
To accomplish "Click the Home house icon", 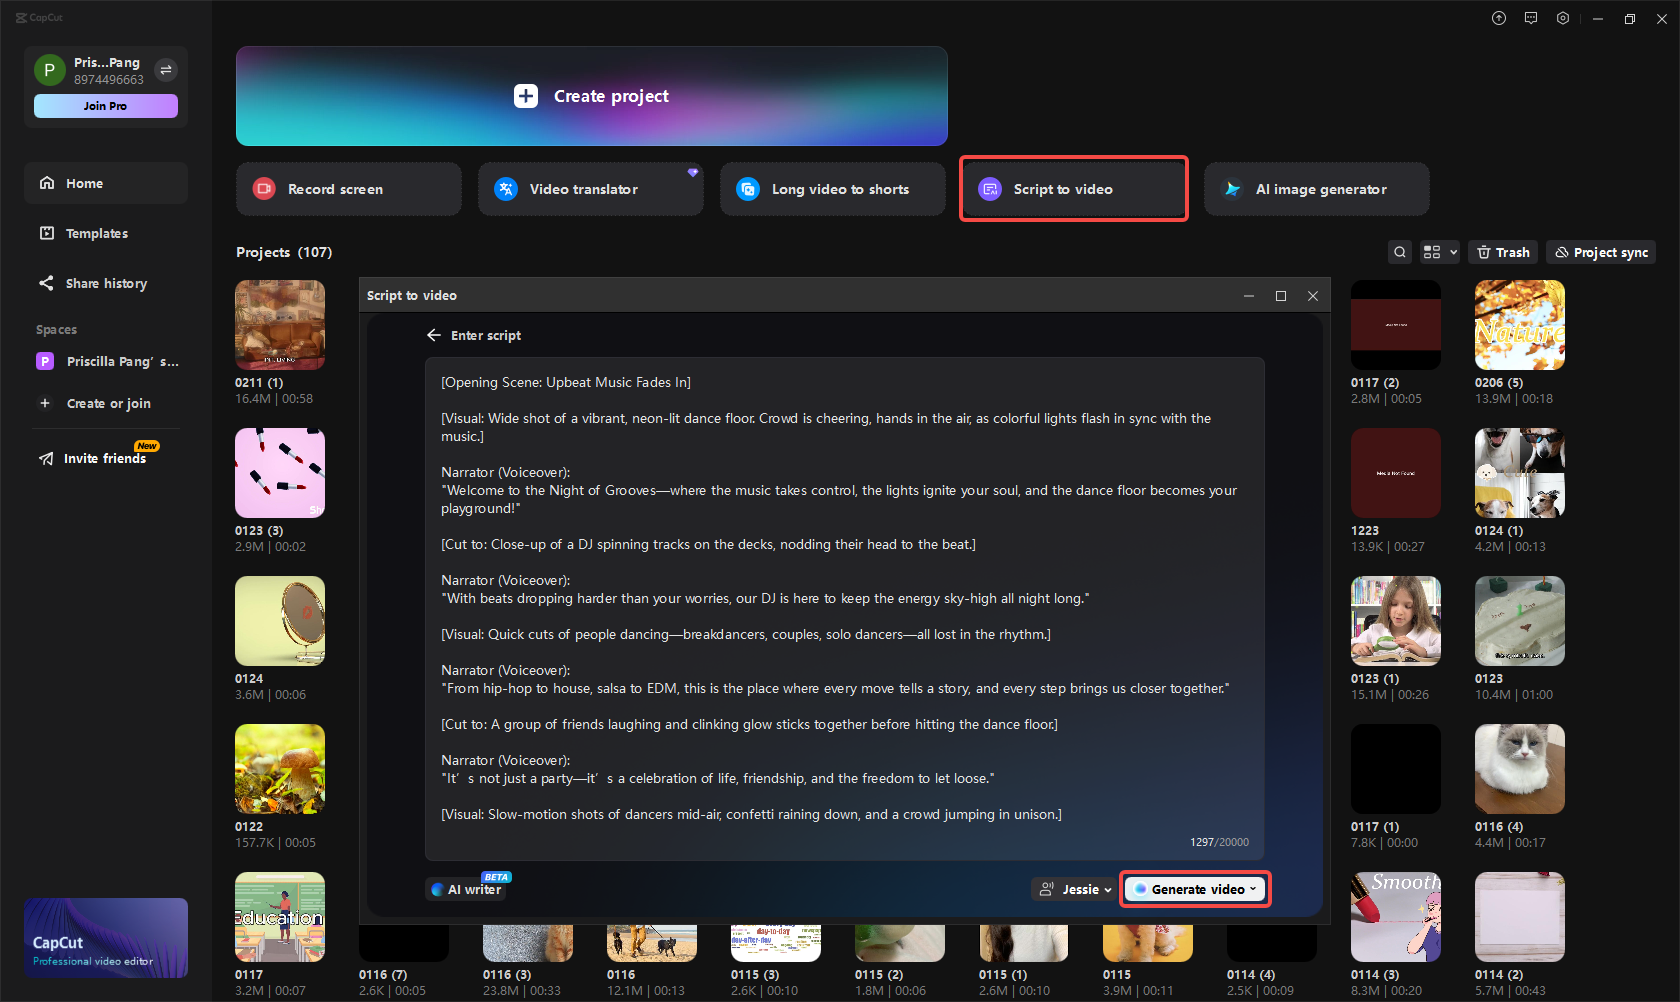I will [x=47, y=183].
